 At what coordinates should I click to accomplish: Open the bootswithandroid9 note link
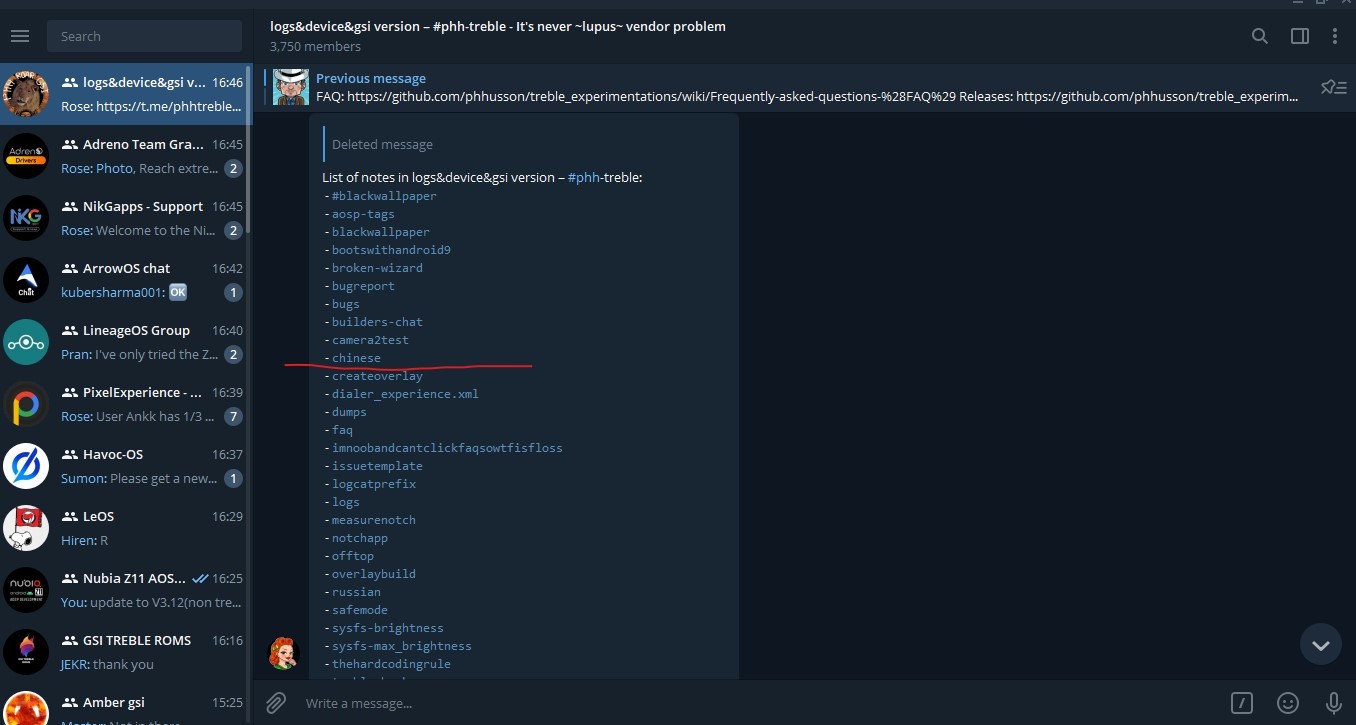pos(391,250)
